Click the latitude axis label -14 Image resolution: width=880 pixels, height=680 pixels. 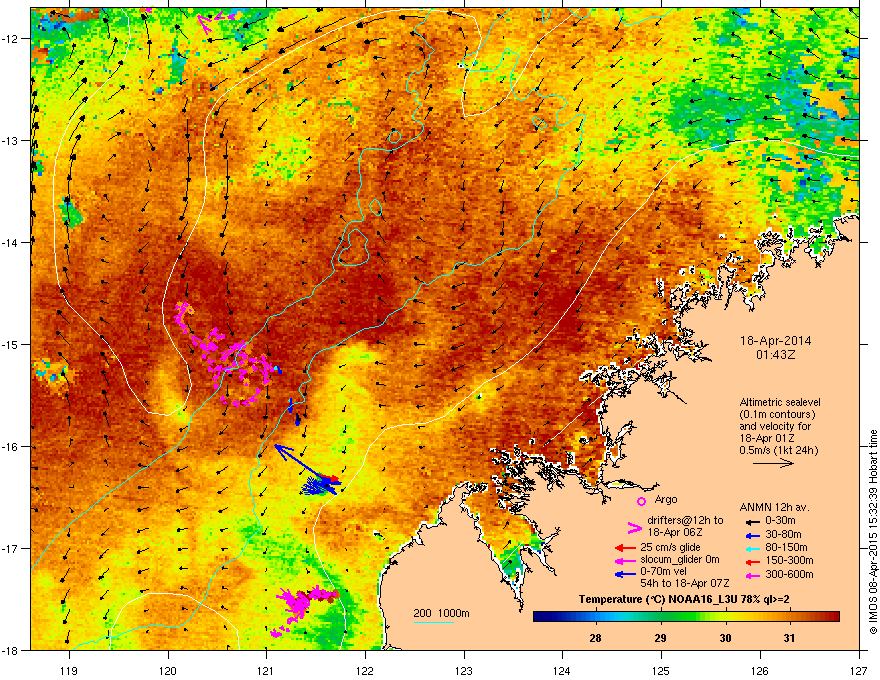tap(10, 242)
